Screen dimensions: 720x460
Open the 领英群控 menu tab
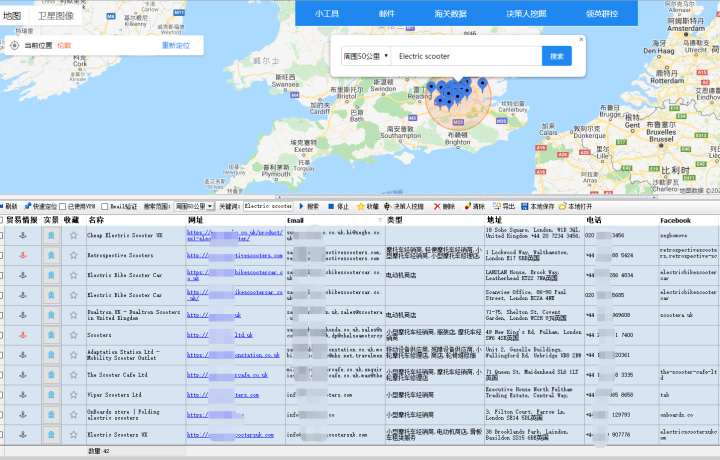pyautogui.click(x=602, y=14)
